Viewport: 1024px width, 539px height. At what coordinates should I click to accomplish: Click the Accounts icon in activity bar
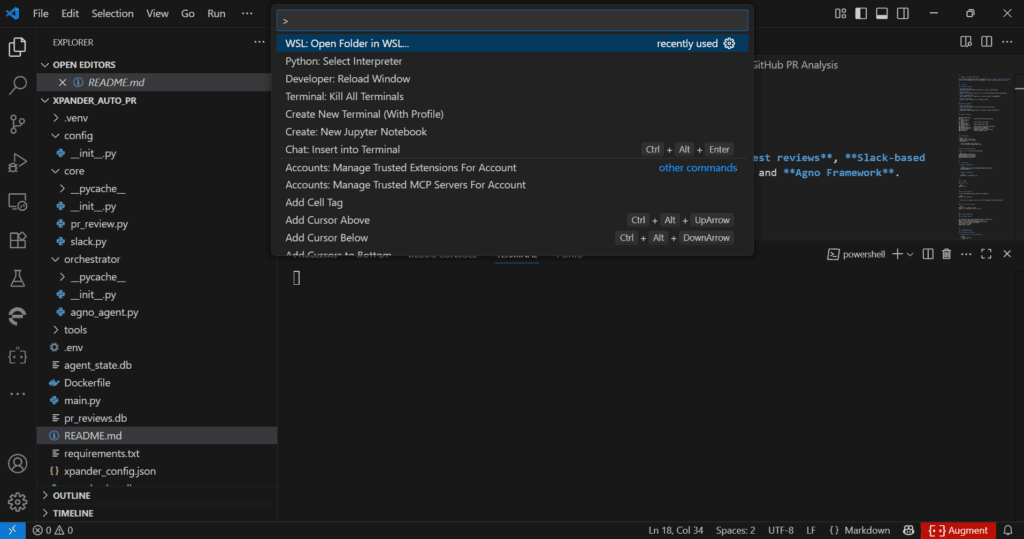[x=18, y=463]
